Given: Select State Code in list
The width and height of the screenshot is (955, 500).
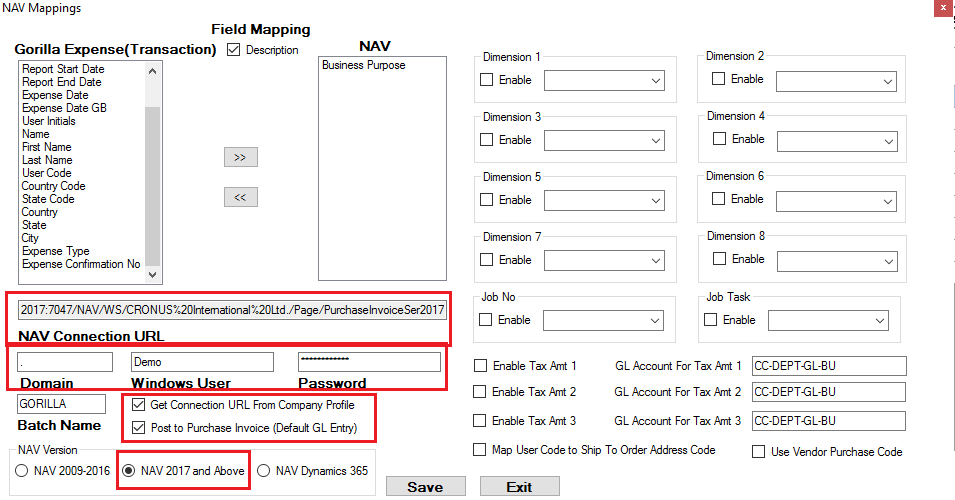Looking at the screenshot, I should (48, 199).
